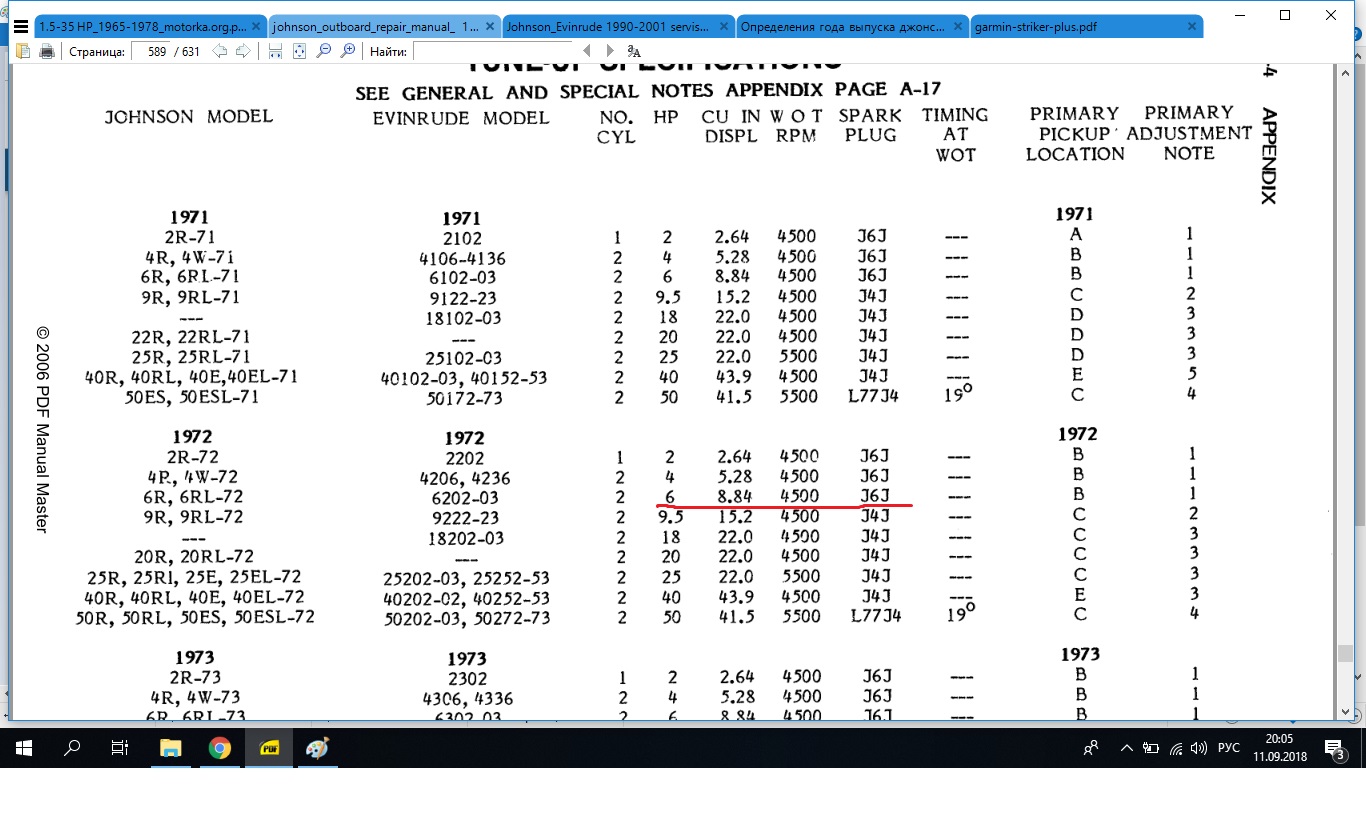This screenshot has width=1366, height=823.
Task: Open Google Chrome from taskbar
Action: (220, 748)
